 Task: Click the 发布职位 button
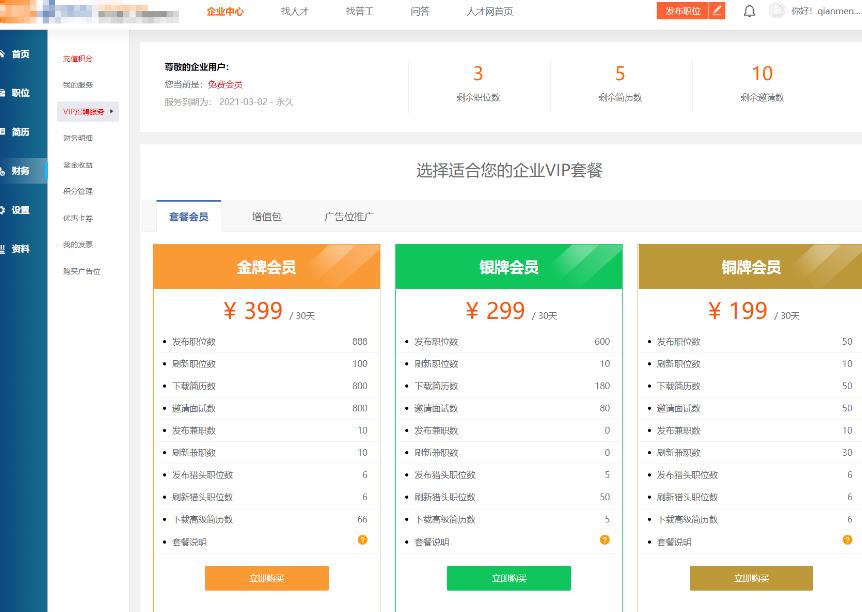(685, 11)
